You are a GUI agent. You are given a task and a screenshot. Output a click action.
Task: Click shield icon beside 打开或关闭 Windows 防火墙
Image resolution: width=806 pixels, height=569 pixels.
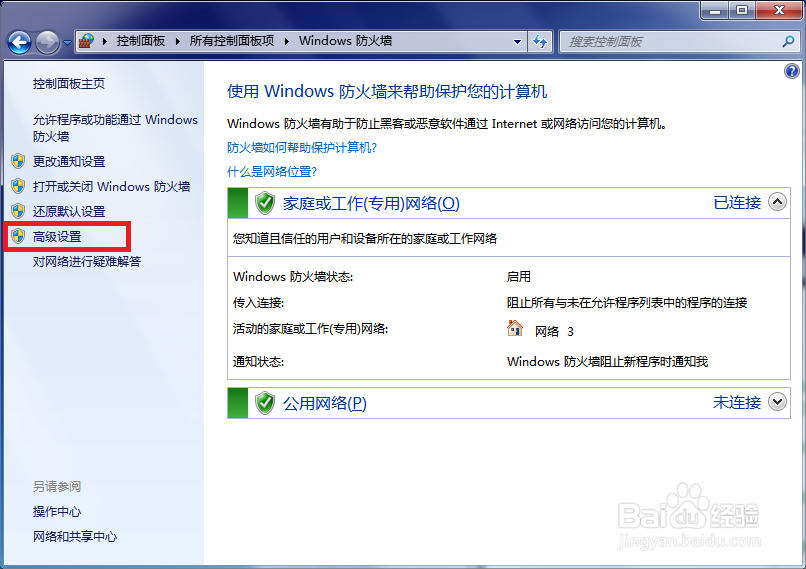(19, 186)
